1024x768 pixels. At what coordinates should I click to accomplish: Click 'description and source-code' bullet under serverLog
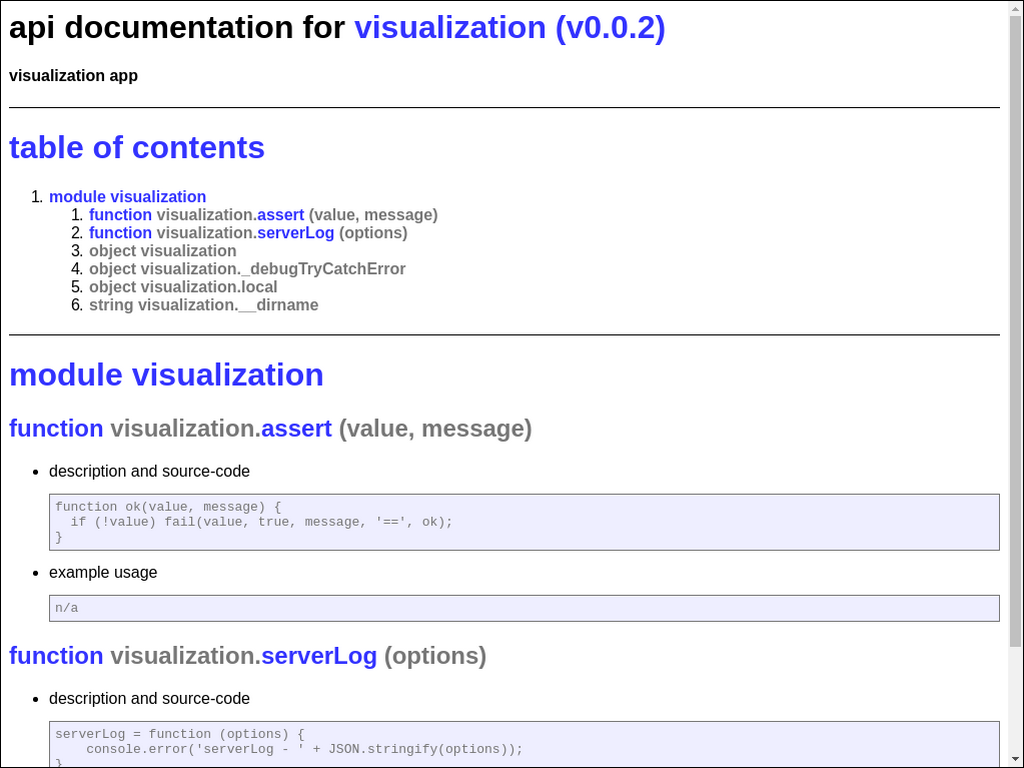[149, 699]
